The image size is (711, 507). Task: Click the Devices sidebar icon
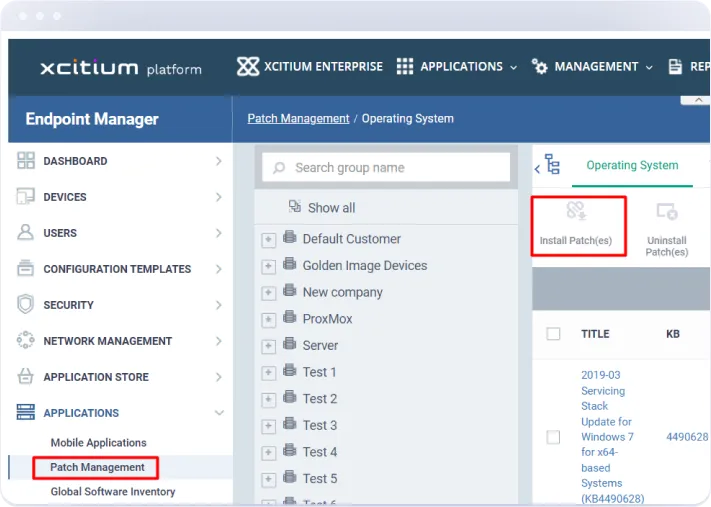25,196
